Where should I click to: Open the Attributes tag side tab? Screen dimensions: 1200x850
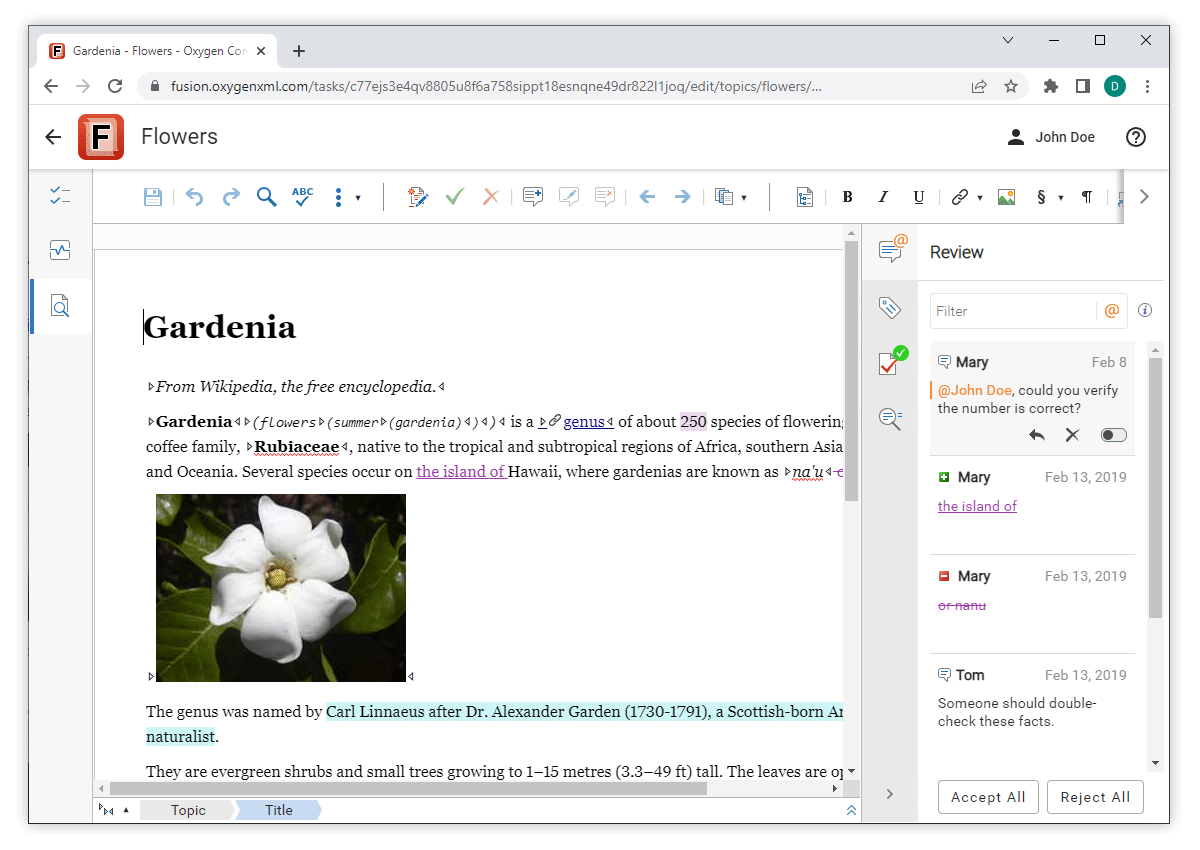pyautogui.click(x=889, y=307)
